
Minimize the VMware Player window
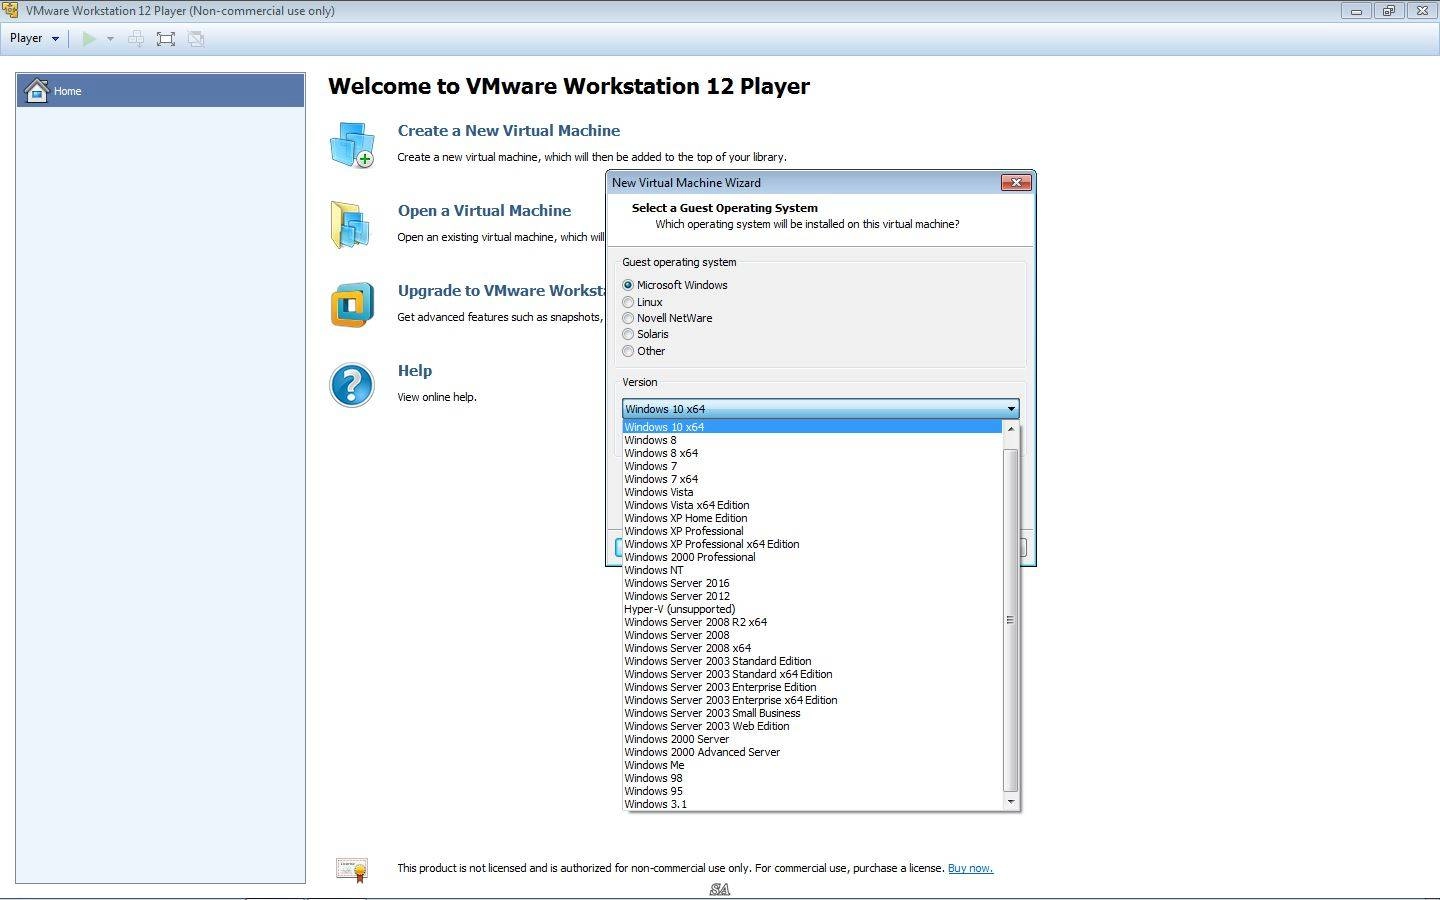tap(1356, 11)
